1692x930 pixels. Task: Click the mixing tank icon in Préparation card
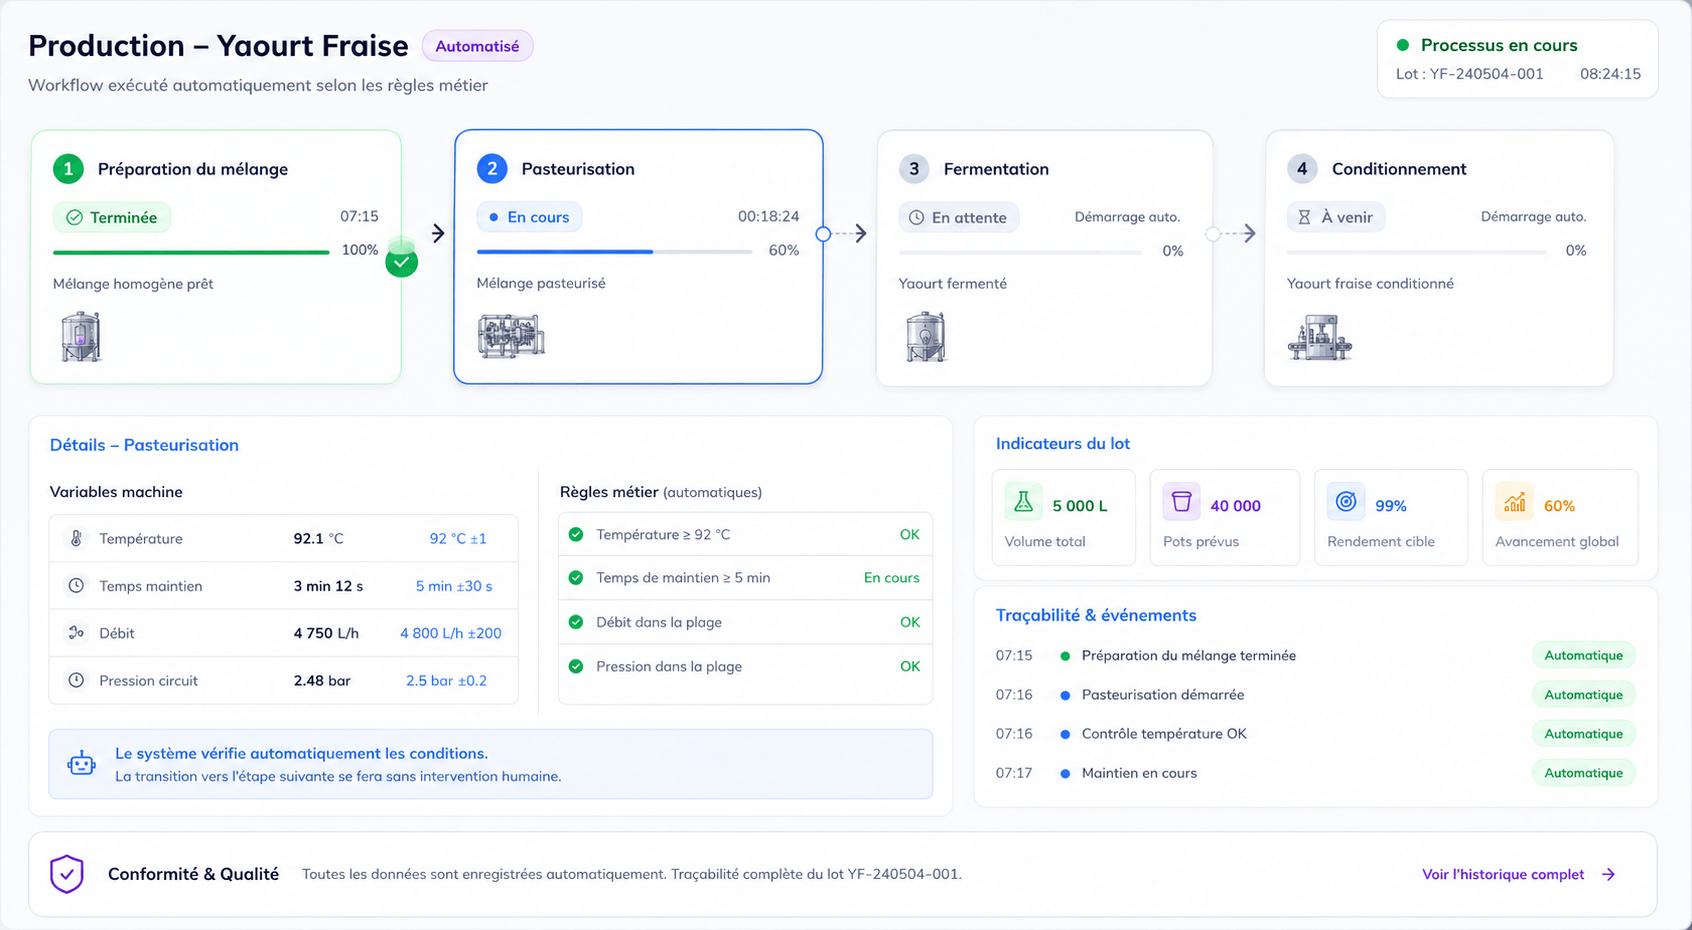tap(81, 336)
